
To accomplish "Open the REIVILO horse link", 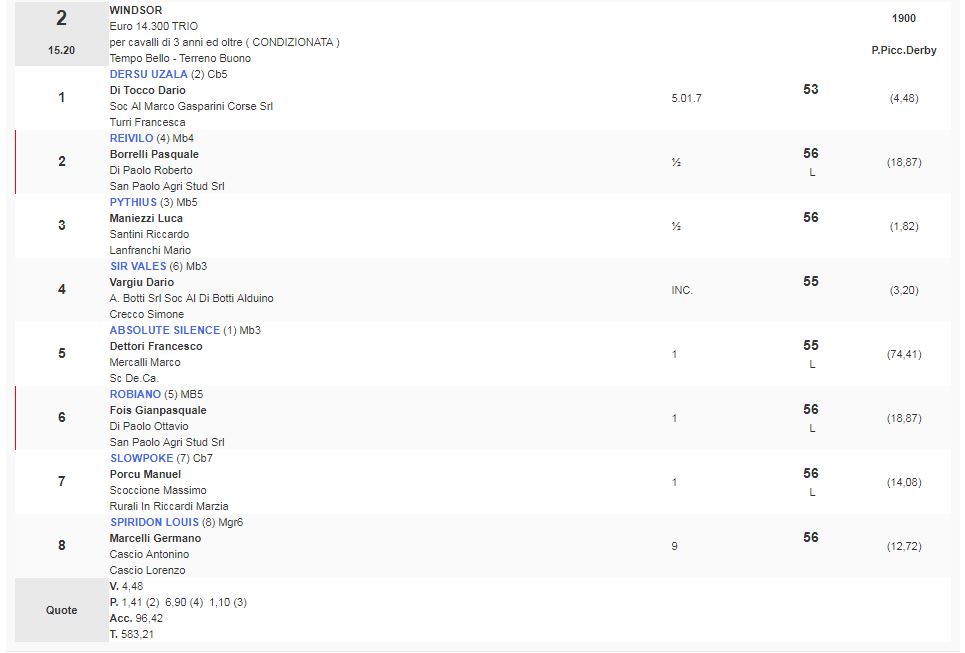I will click(x=132, y=138).
